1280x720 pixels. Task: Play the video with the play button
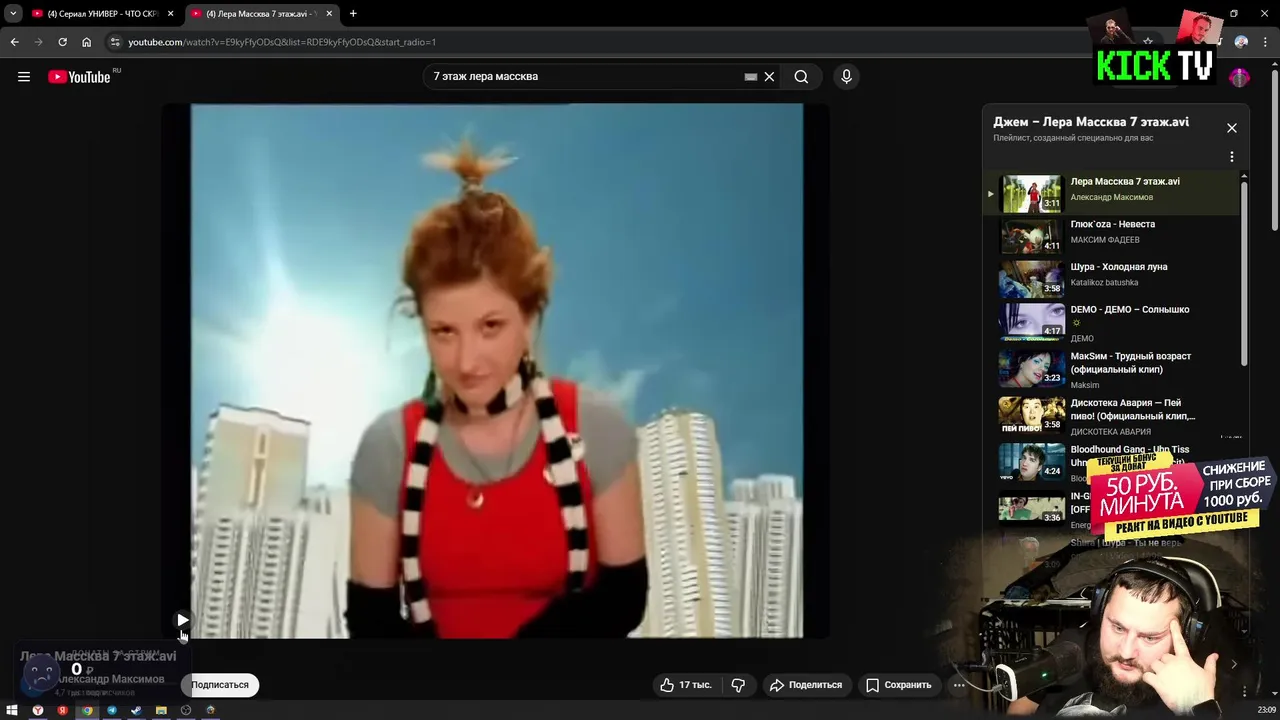tap(182, 620)
